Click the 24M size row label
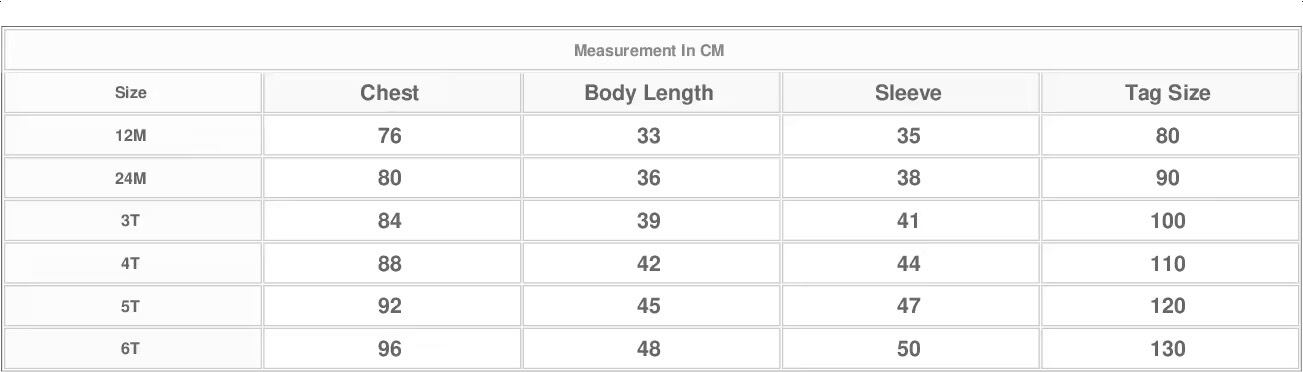Image resolution: width=1303 pixels, height=372 pixels. [131, 178]
